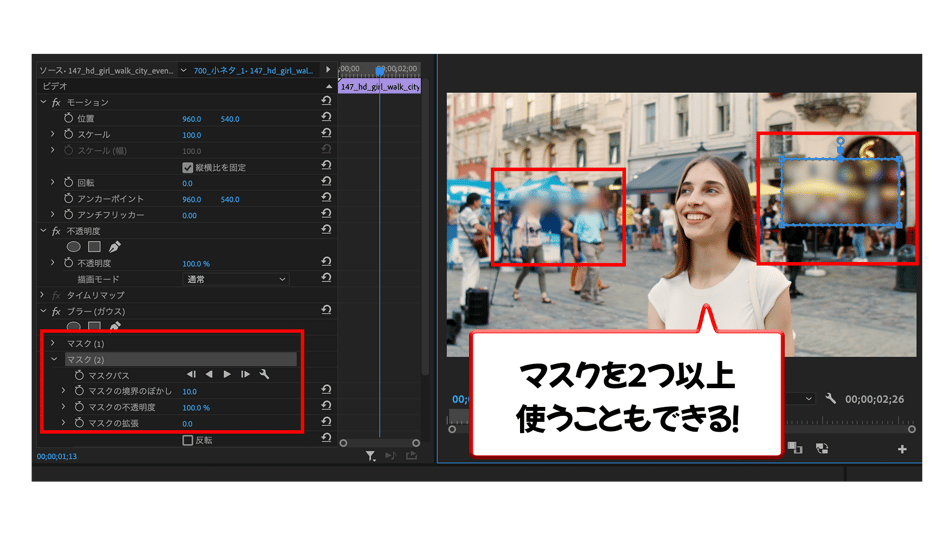The width and height of the screenshot is (950, 534).
Task: Select the opacity rectangle mask tool
Action: [94, 247]
